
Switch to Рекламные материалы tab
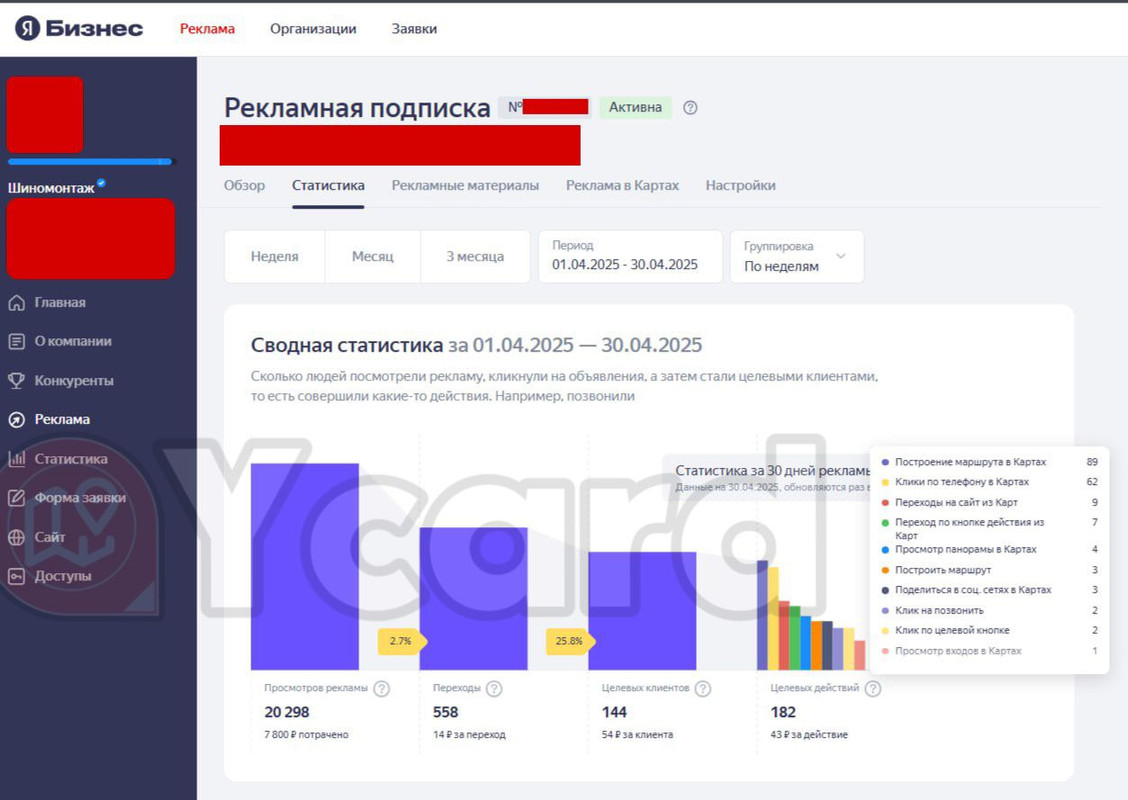point(465,186)
